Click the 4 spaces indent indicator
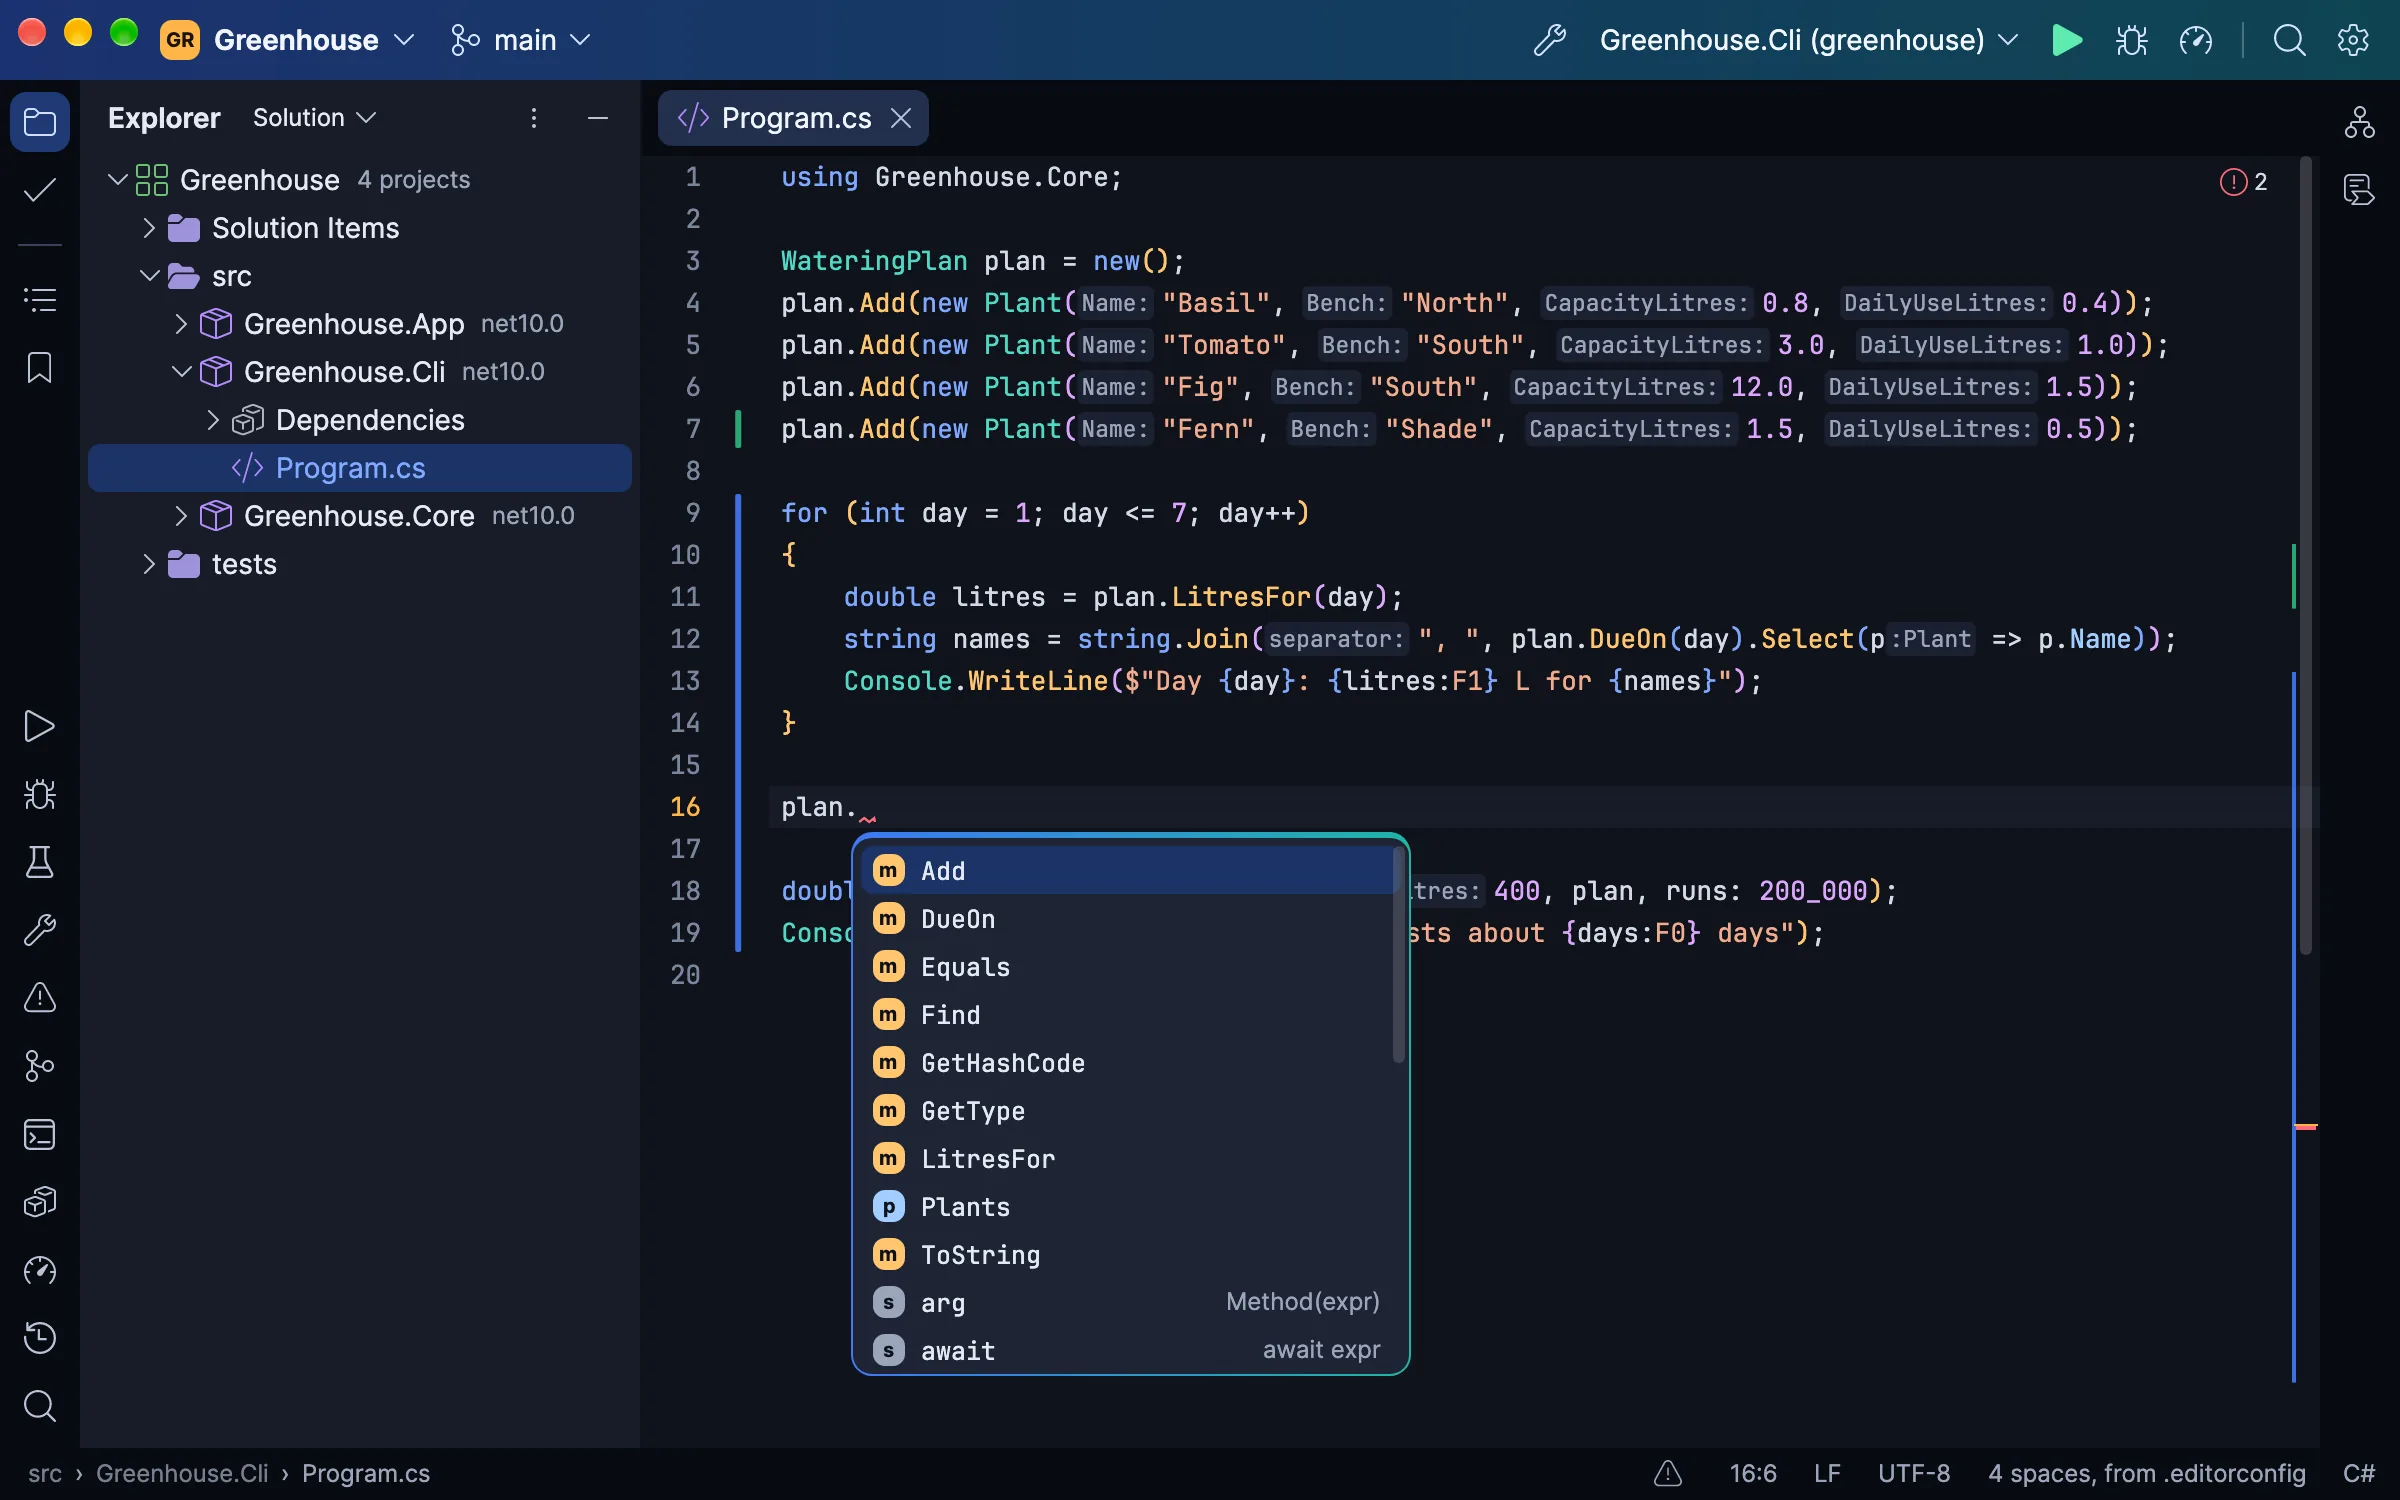The image size is (2400, 1500). point(2146,1473)
